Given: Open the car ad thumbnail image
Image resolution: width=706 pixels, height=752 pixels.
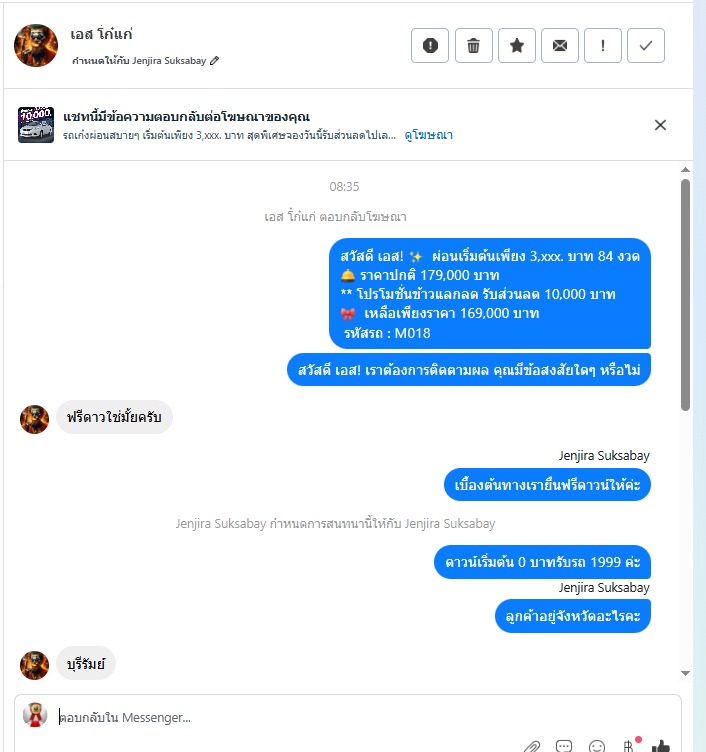Looking at the screenshot, I should 36,125.
